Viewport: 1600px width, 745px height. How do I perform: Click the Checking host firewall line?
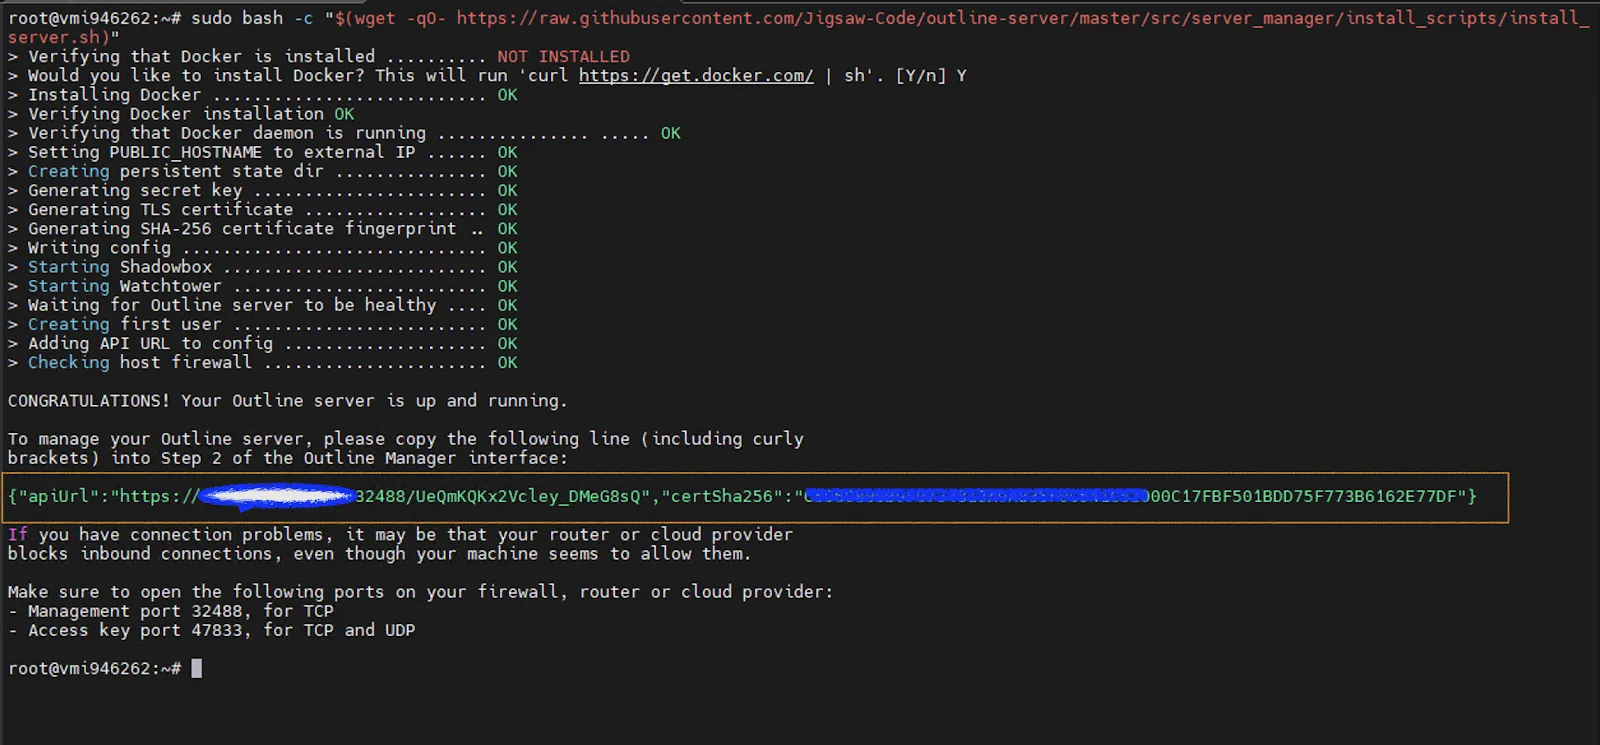coord(139,362)
